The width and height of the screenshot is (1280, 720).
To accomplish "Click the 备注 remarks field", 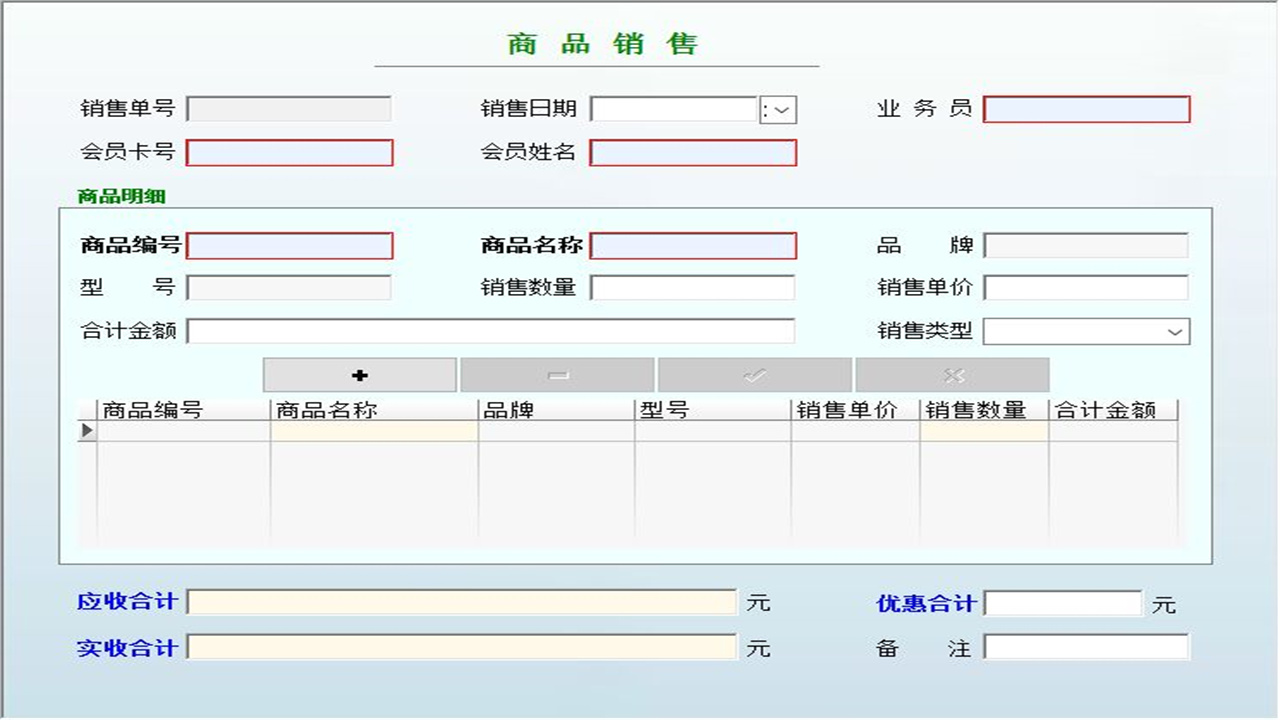I will pyautogui.click(x=1085, y=648).
